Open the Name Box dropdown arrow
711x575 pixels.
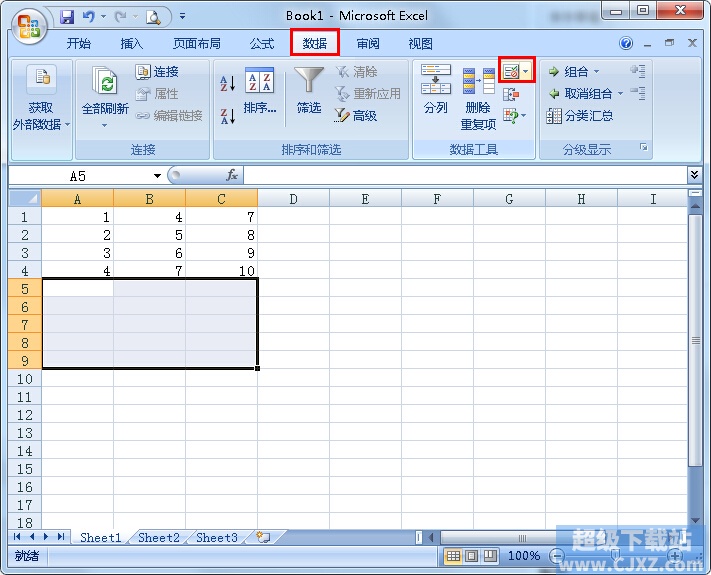pos(157,176)
